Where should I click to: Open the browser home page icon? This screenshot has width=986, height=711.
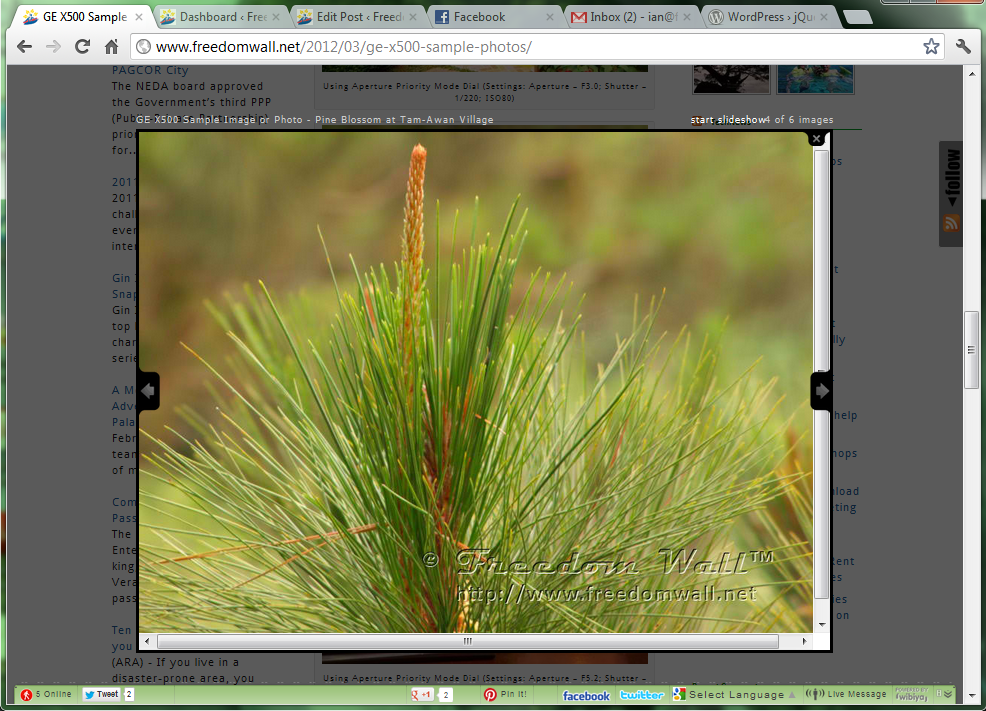(111, 47)
